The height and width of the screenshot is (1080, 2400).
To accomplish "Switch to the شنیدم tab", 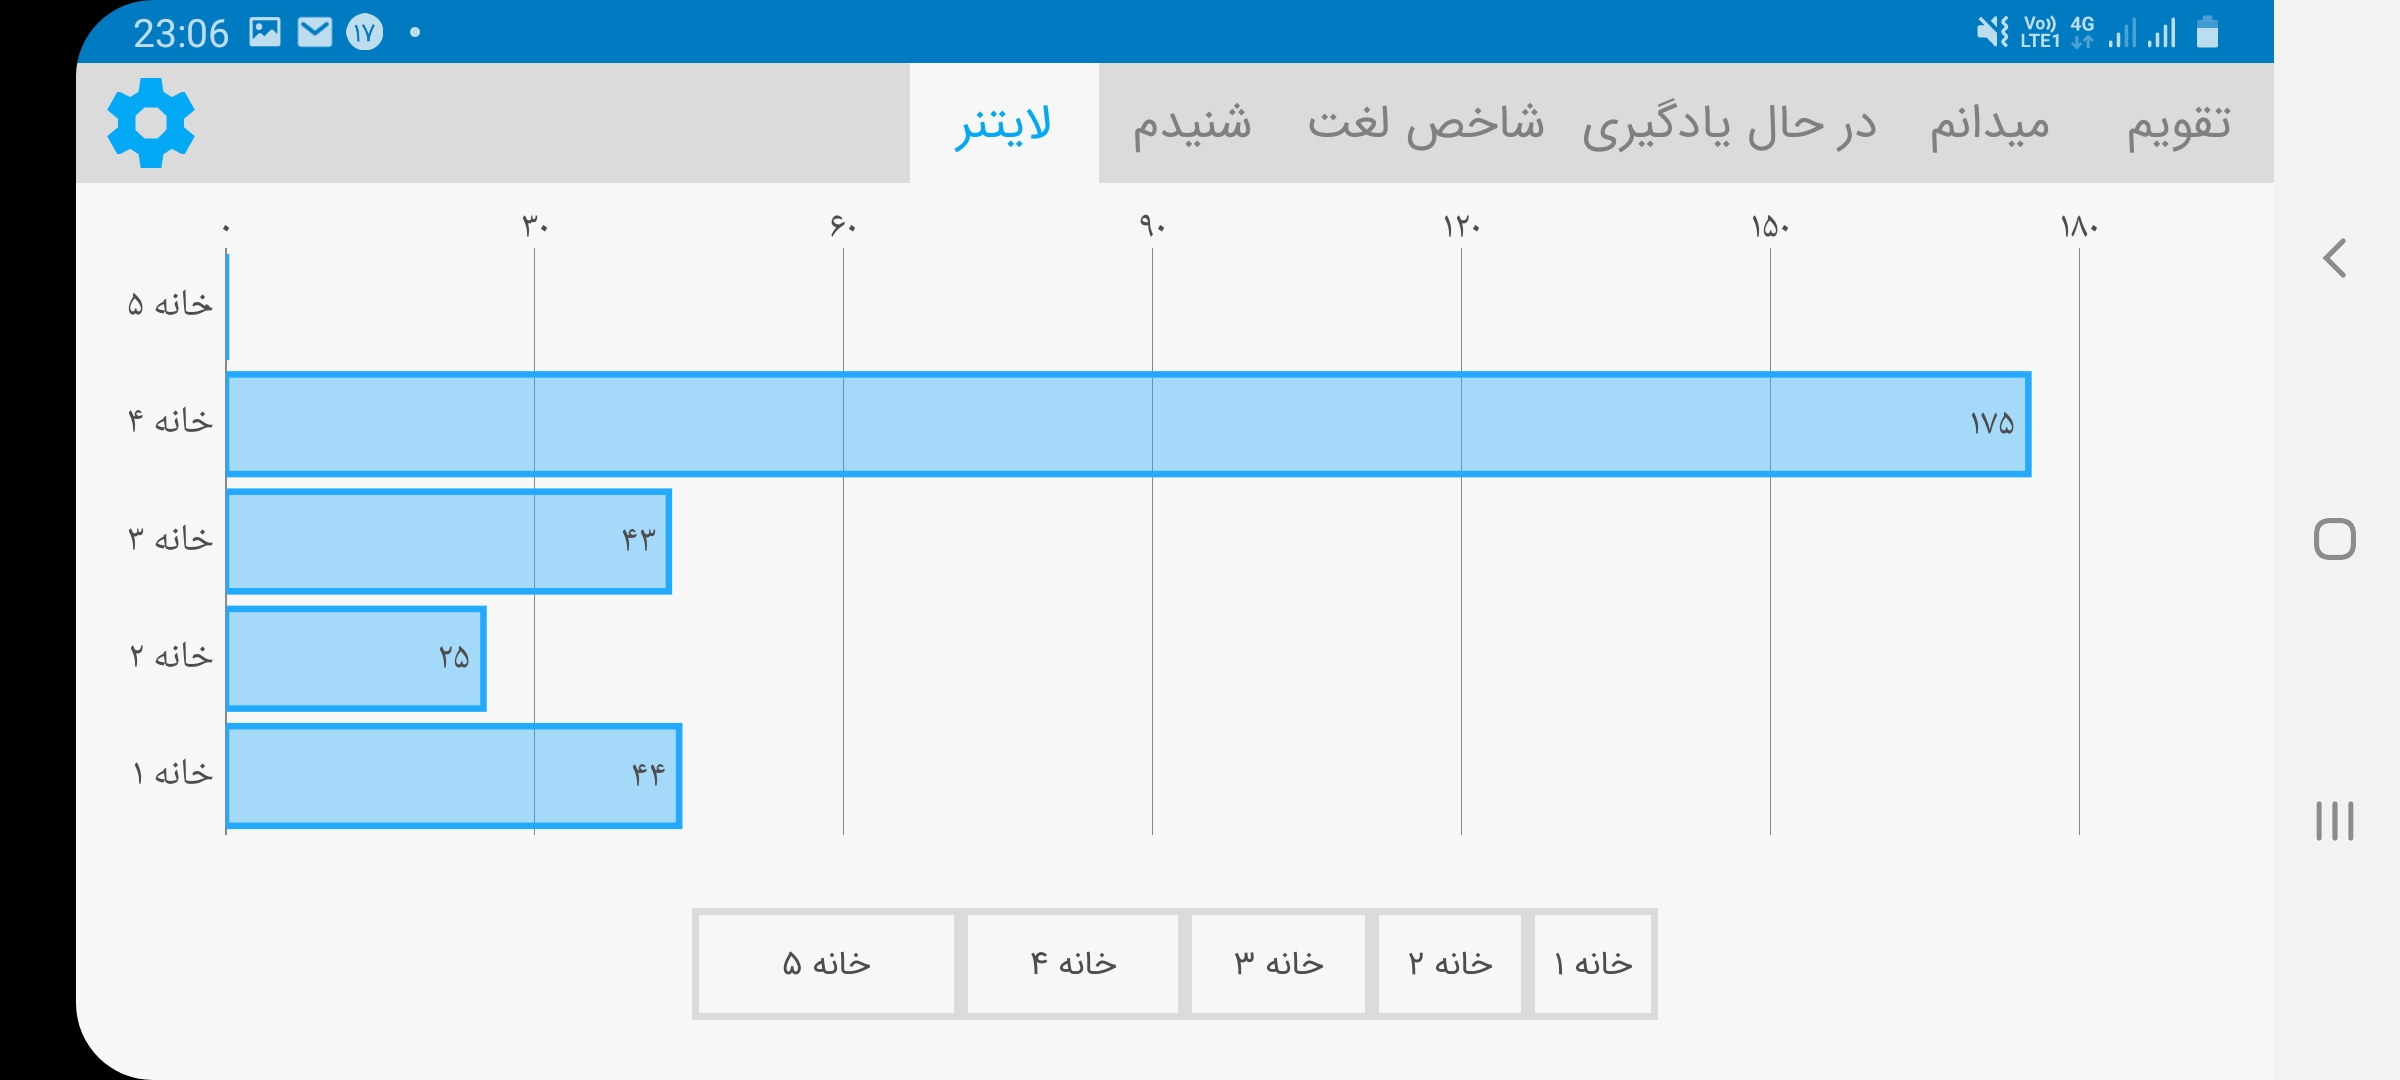I will pyautogui.click(x=1192, y=124).
